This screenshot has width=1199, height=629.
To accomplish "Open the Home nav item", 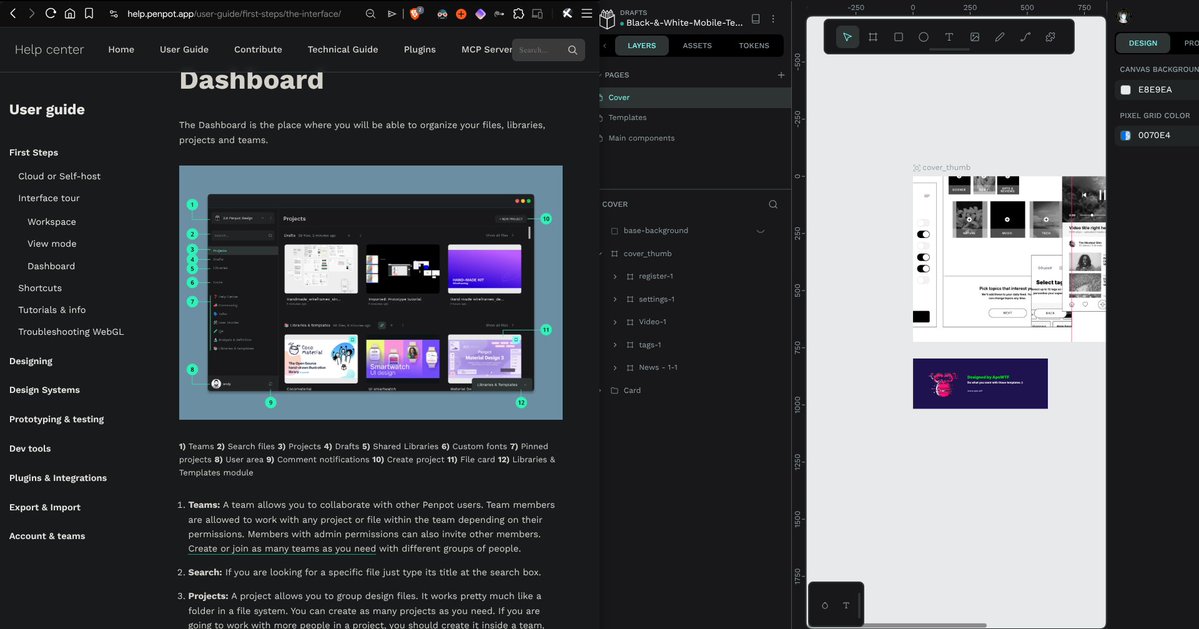I will 121,50.
